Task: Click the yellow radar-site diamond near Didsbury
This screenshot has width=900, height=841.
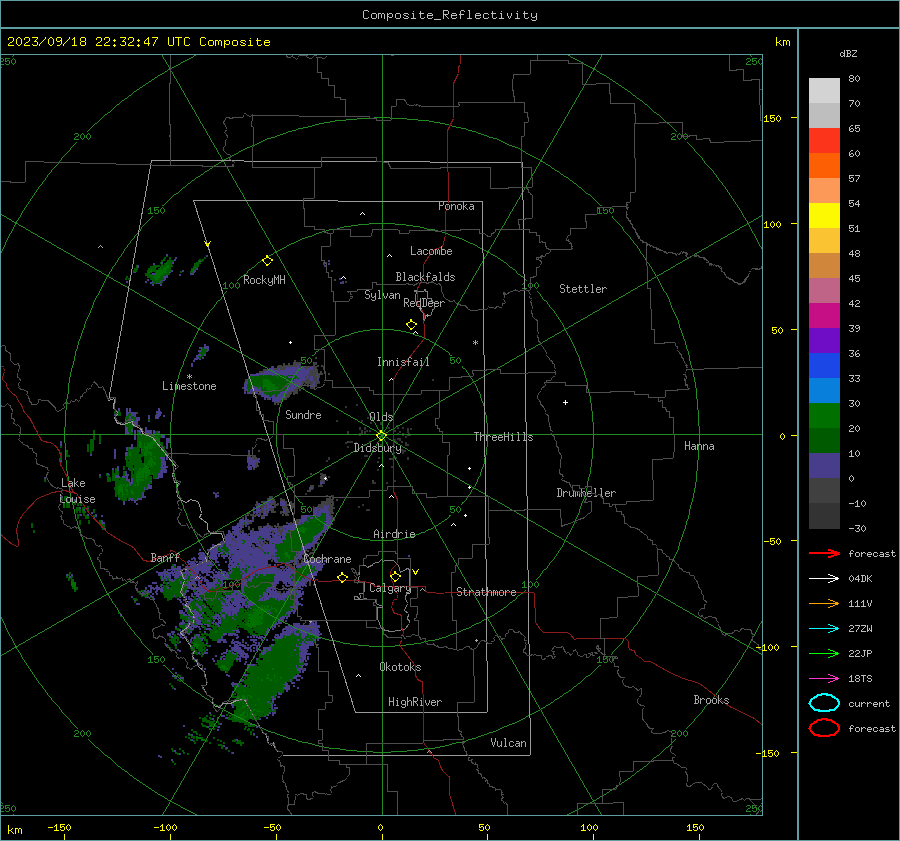Action: [381, 436]
